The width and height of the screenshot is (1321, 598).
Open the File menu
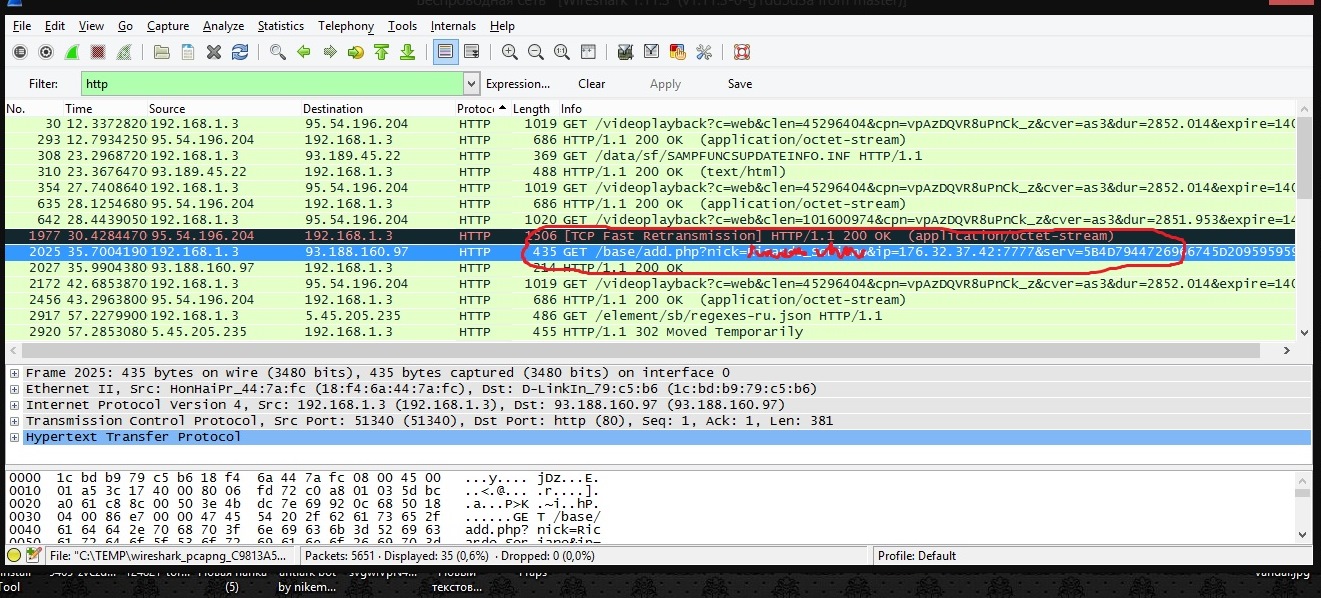[x=22, y=26]
